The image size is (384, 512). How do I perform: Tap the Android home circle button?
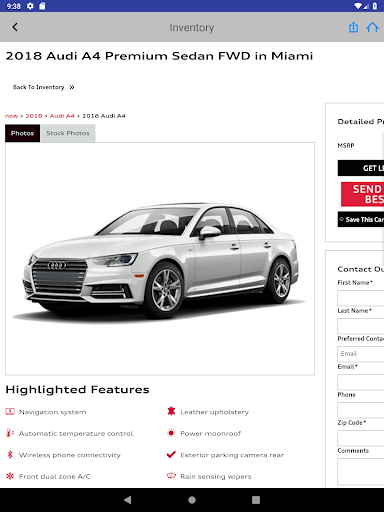coord(192,500)
